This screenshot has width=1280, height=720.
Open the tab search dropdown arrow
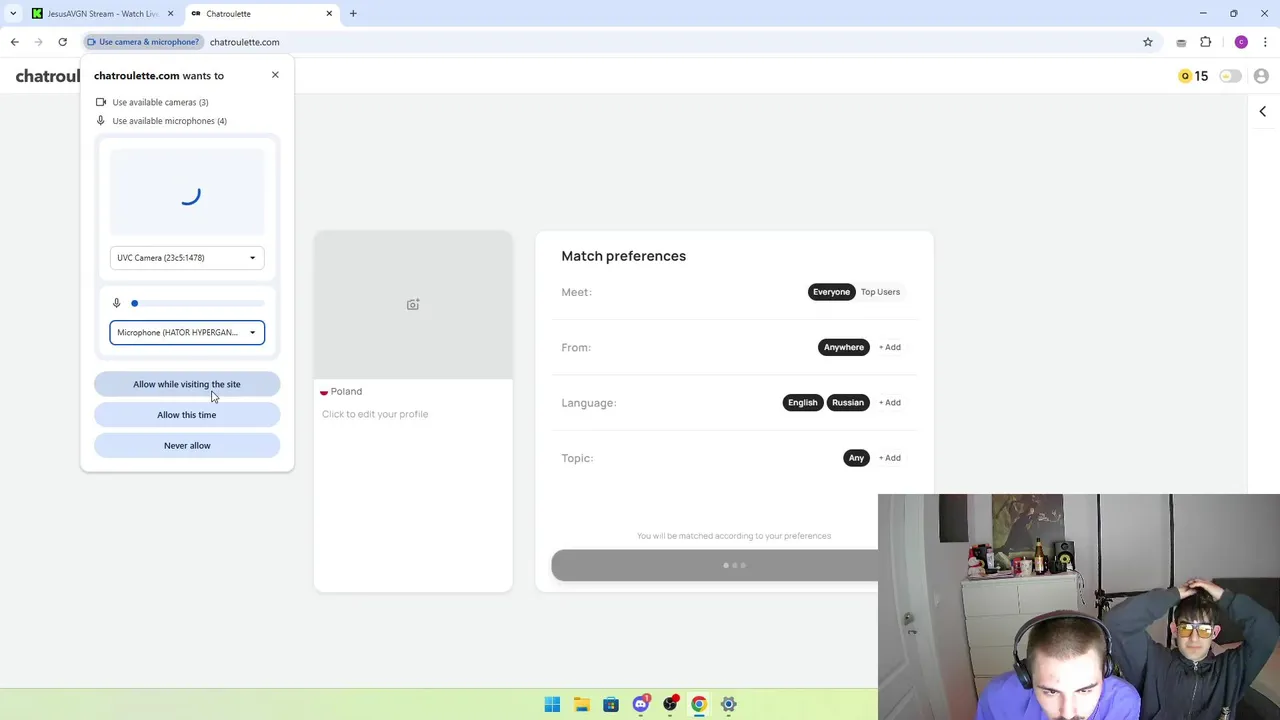13,14
